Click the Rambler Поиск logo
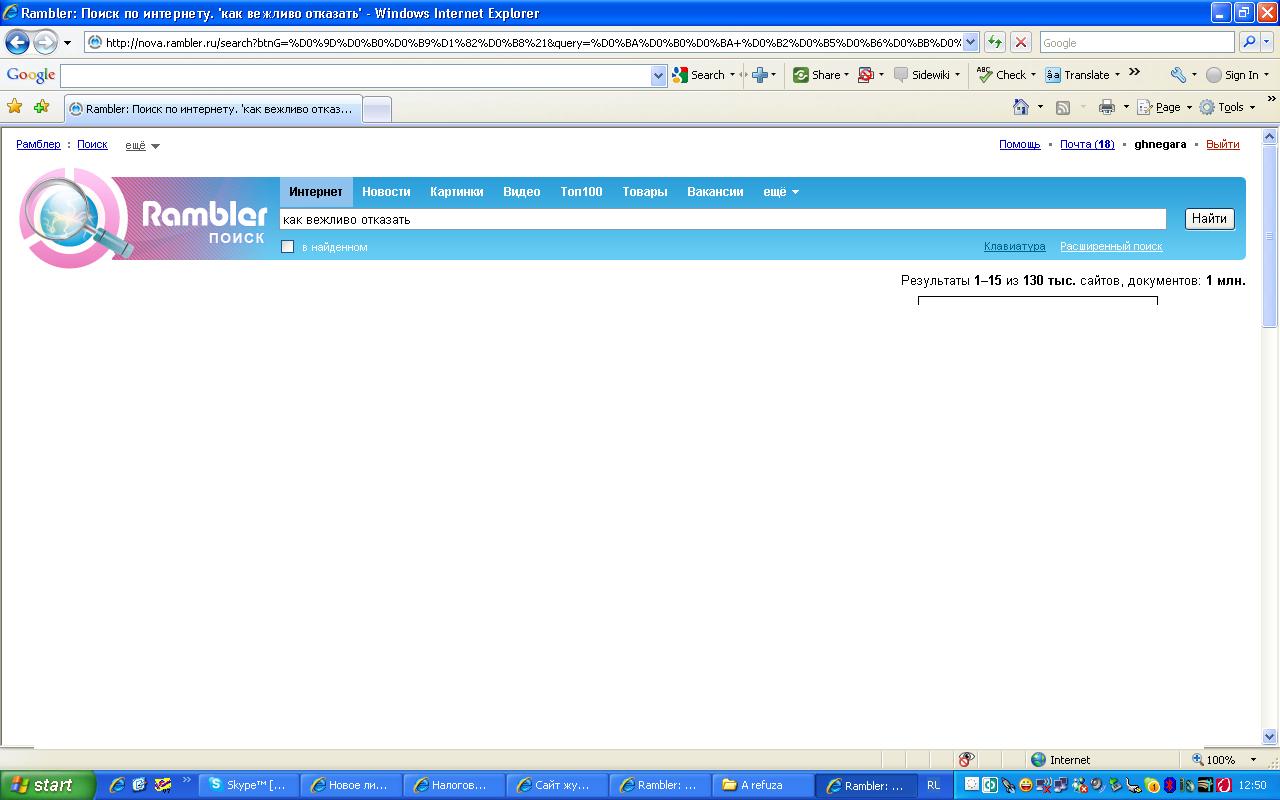 (x=143, y=219)
